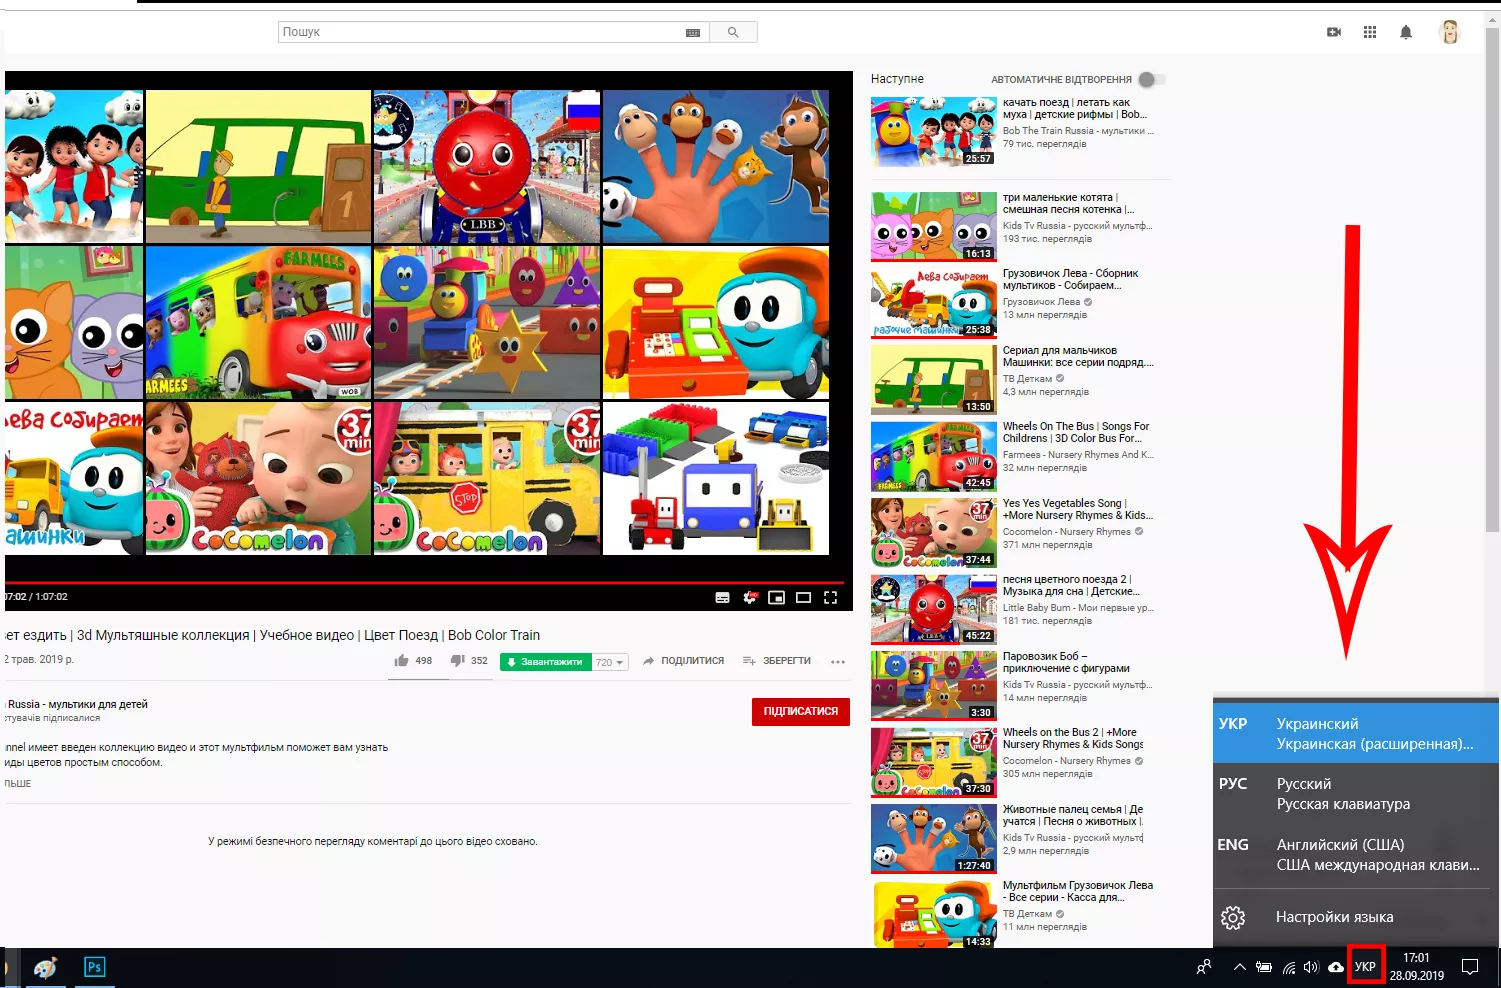Click the blue truck cash register end-screen thumbnail
This screenshot has width=1501, height=988.
(x=716, y=323)
